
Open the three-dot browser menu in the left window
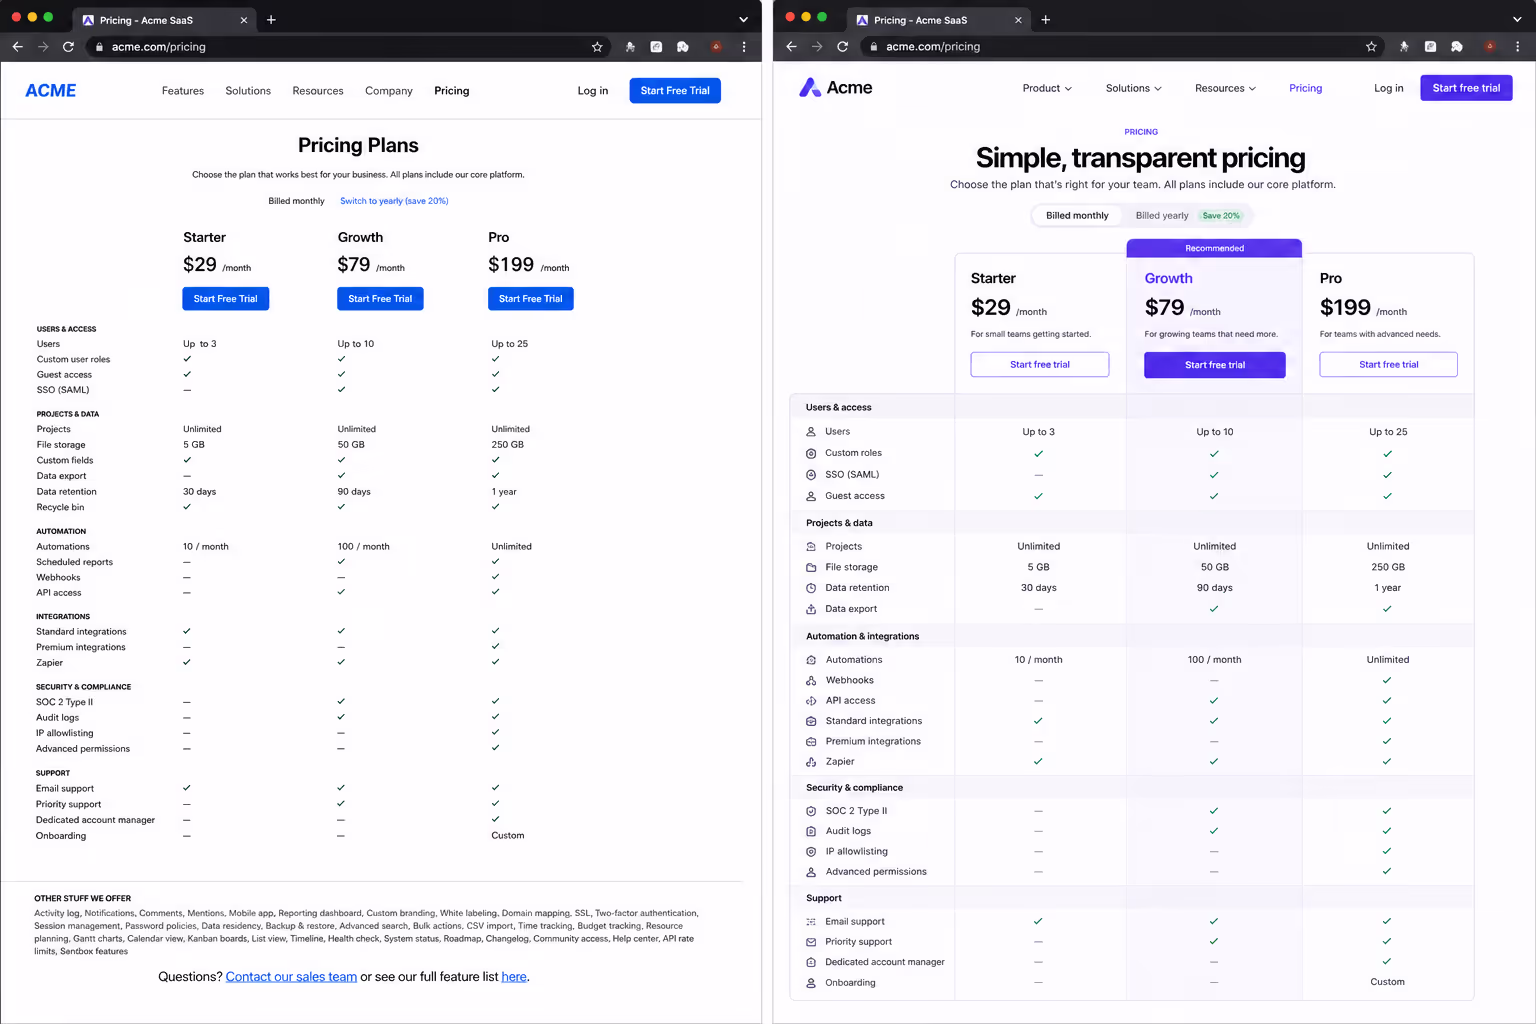point(743,46)
